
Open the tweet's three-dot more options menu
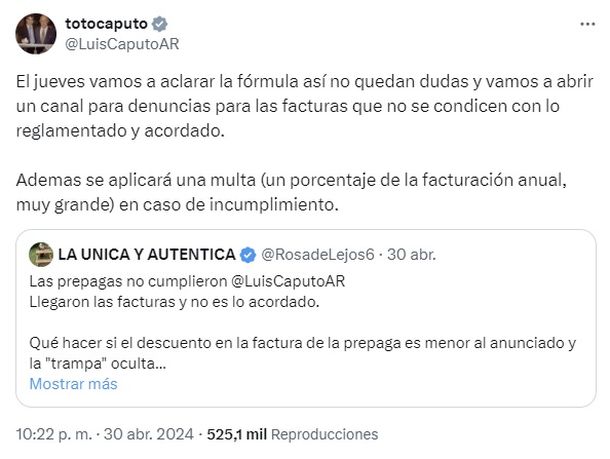[585, 22]
